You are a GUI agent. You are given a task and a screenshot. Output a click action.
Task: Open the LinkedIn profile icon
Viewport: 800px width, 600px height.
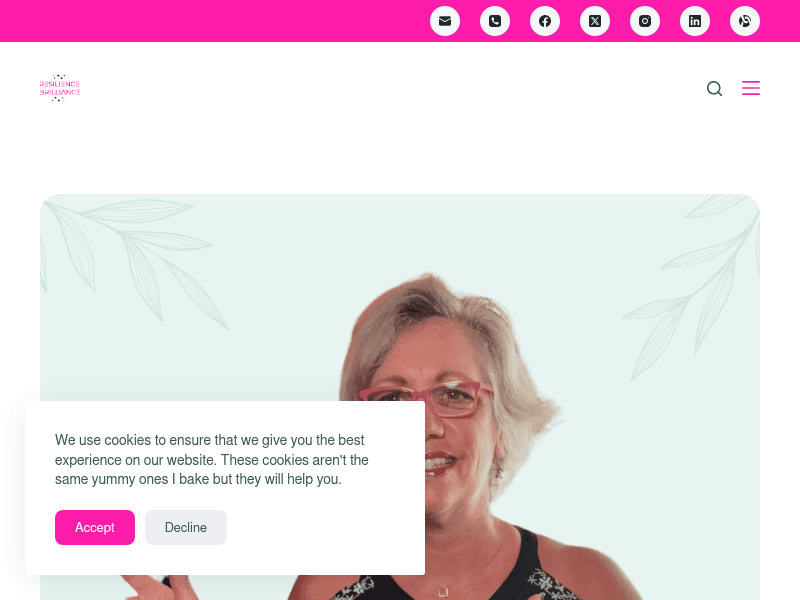coord(695,21)
